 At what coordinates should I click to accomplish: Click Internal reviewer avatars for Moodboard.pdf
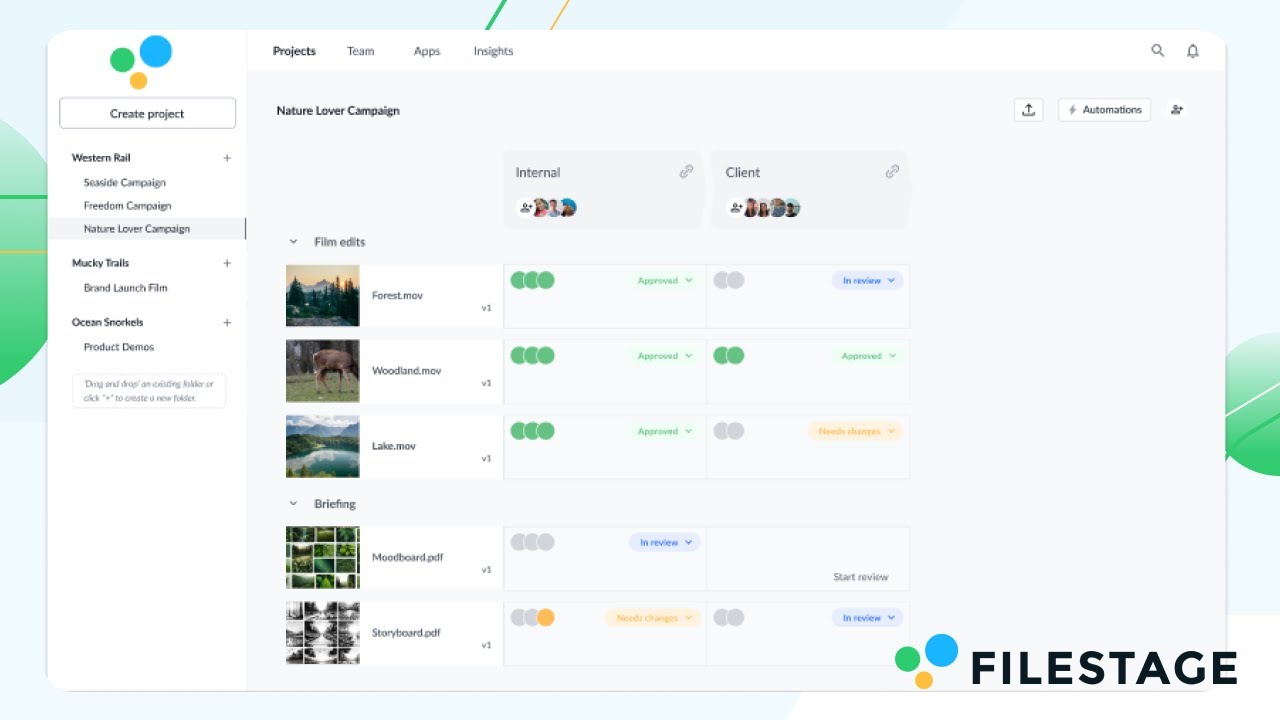coord(532,542)
